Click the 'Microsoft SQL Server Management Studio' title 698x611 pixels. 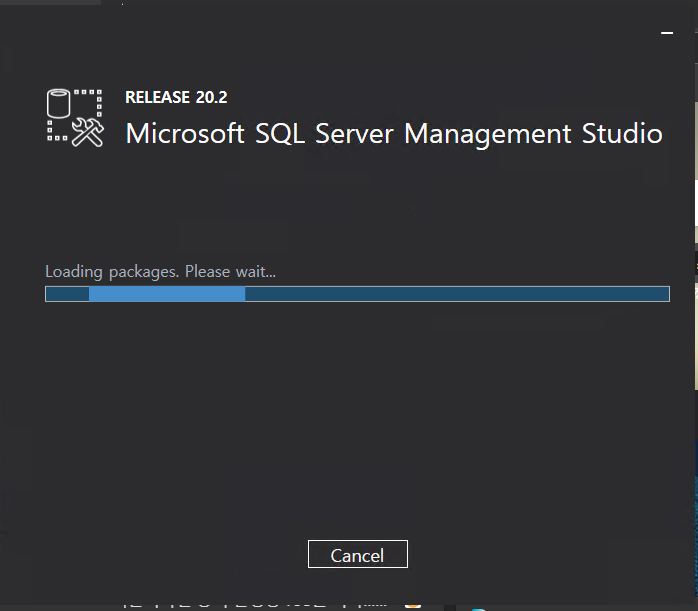(x=394, y=134)
